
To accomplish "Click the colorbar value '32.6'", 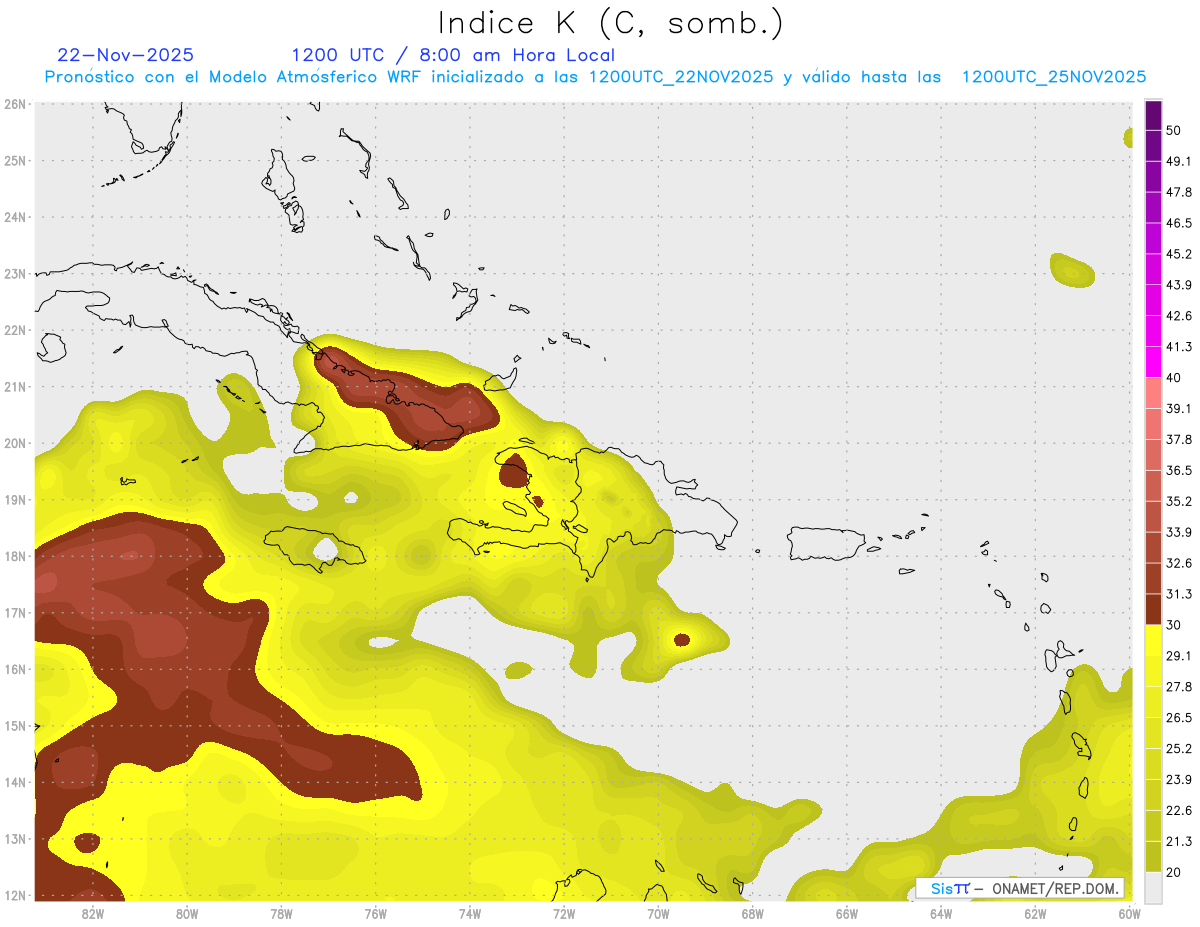I will tap(1179, 563).
